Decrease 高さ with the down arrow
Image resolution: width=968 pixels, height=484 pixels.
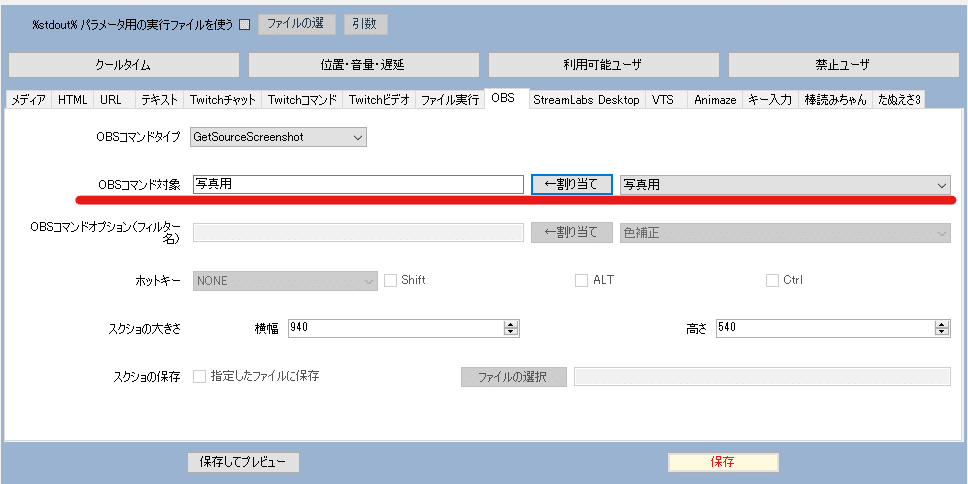pyautogui.click(x=942, y=333)
